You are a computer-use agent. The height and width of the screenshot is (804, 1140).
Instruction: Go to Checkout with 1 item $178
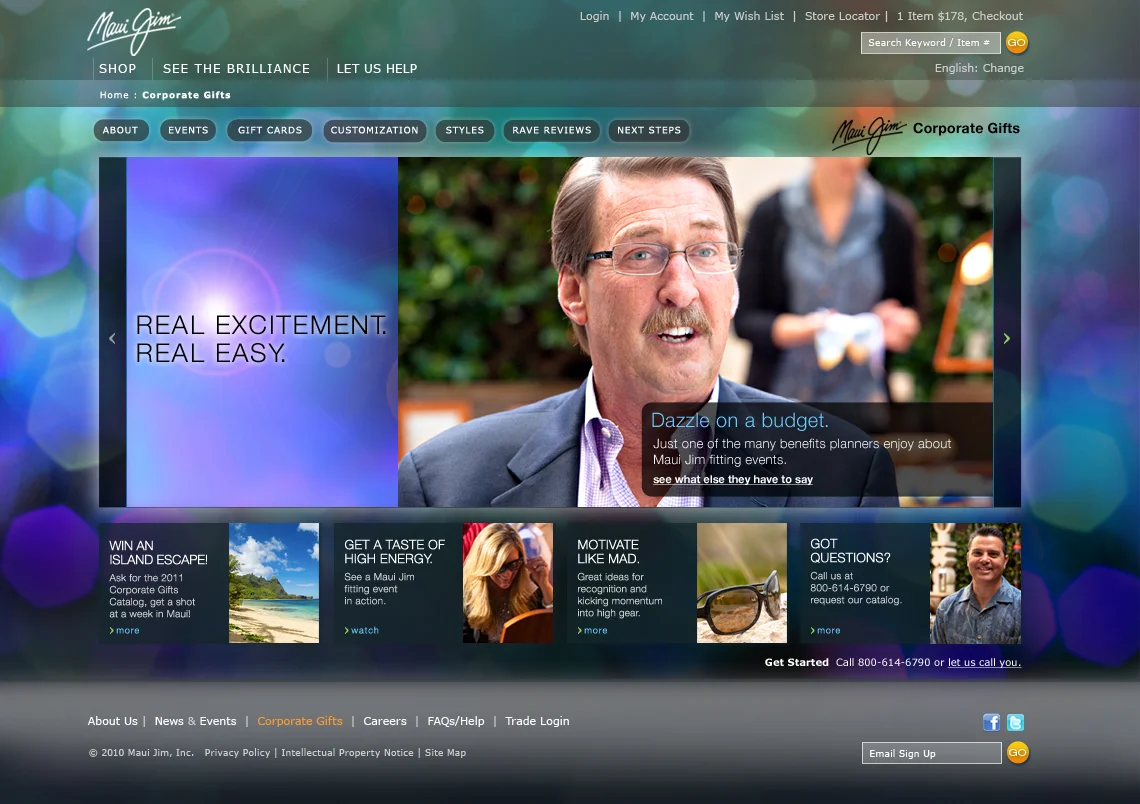click(960, 16)
